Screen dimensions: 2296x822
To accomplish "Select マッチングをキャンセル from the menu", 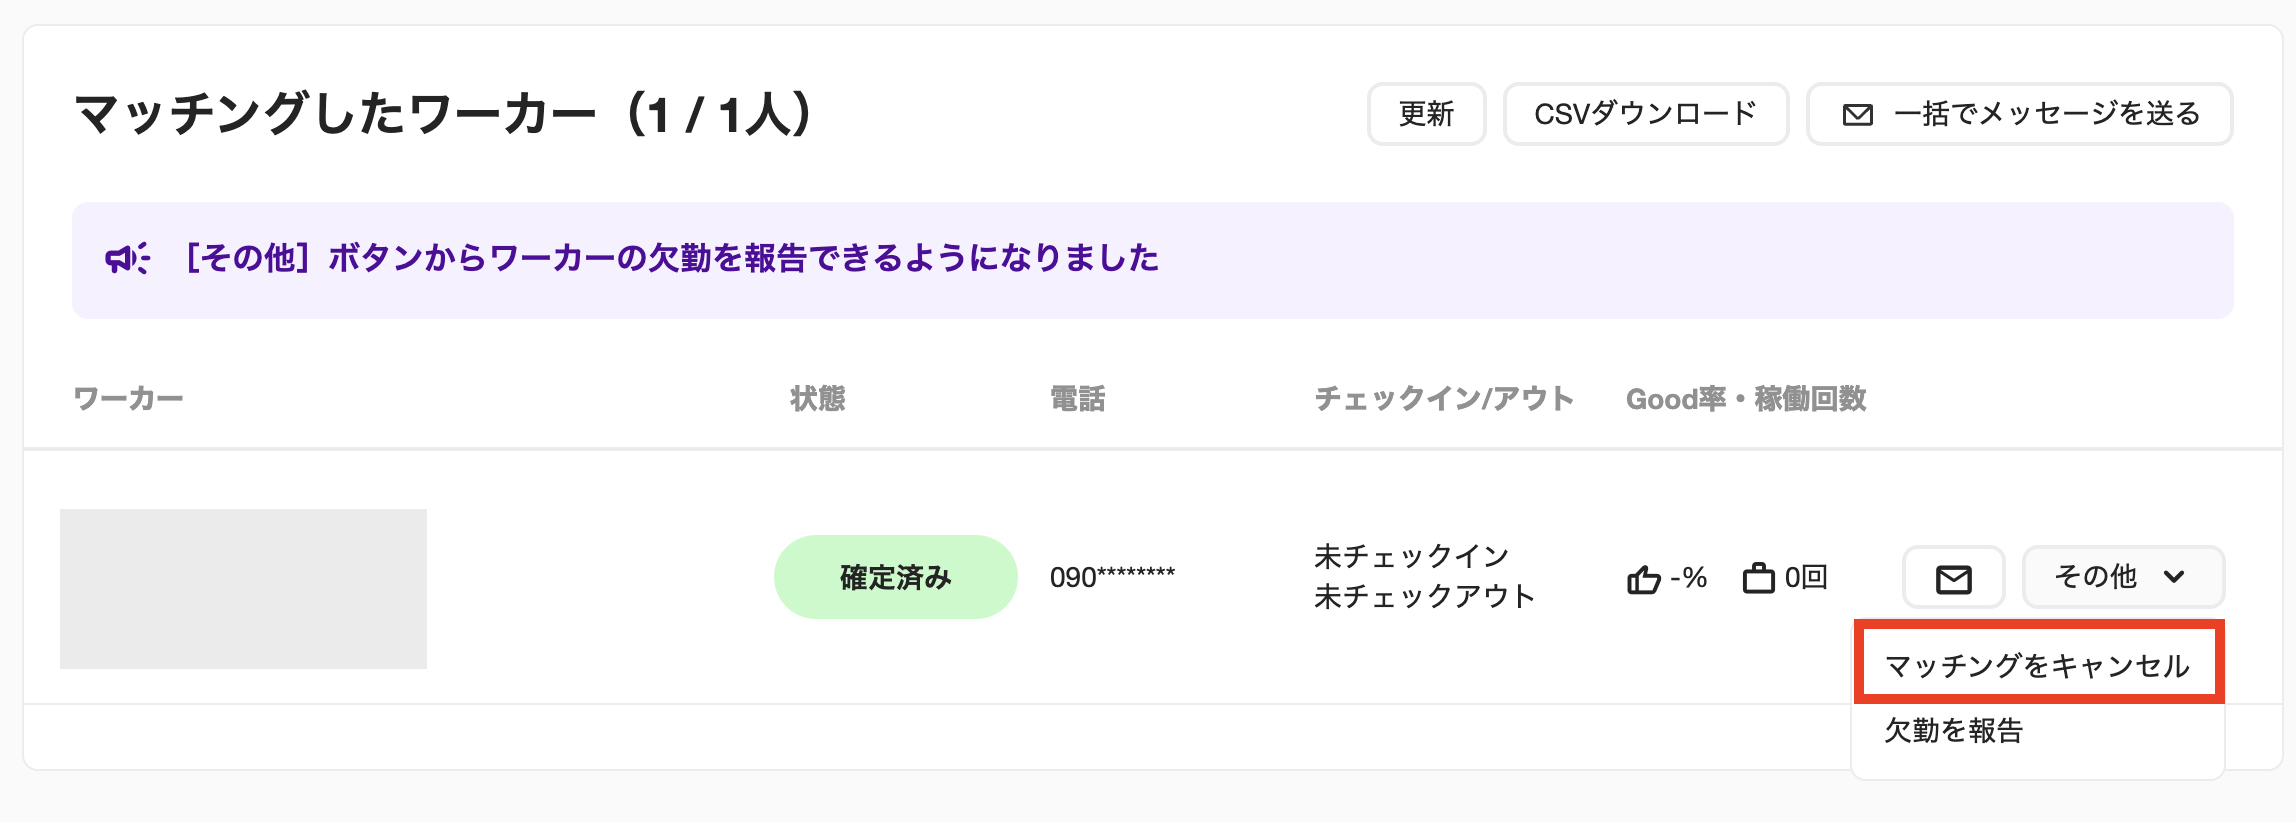I will [x=2038, y=666].
